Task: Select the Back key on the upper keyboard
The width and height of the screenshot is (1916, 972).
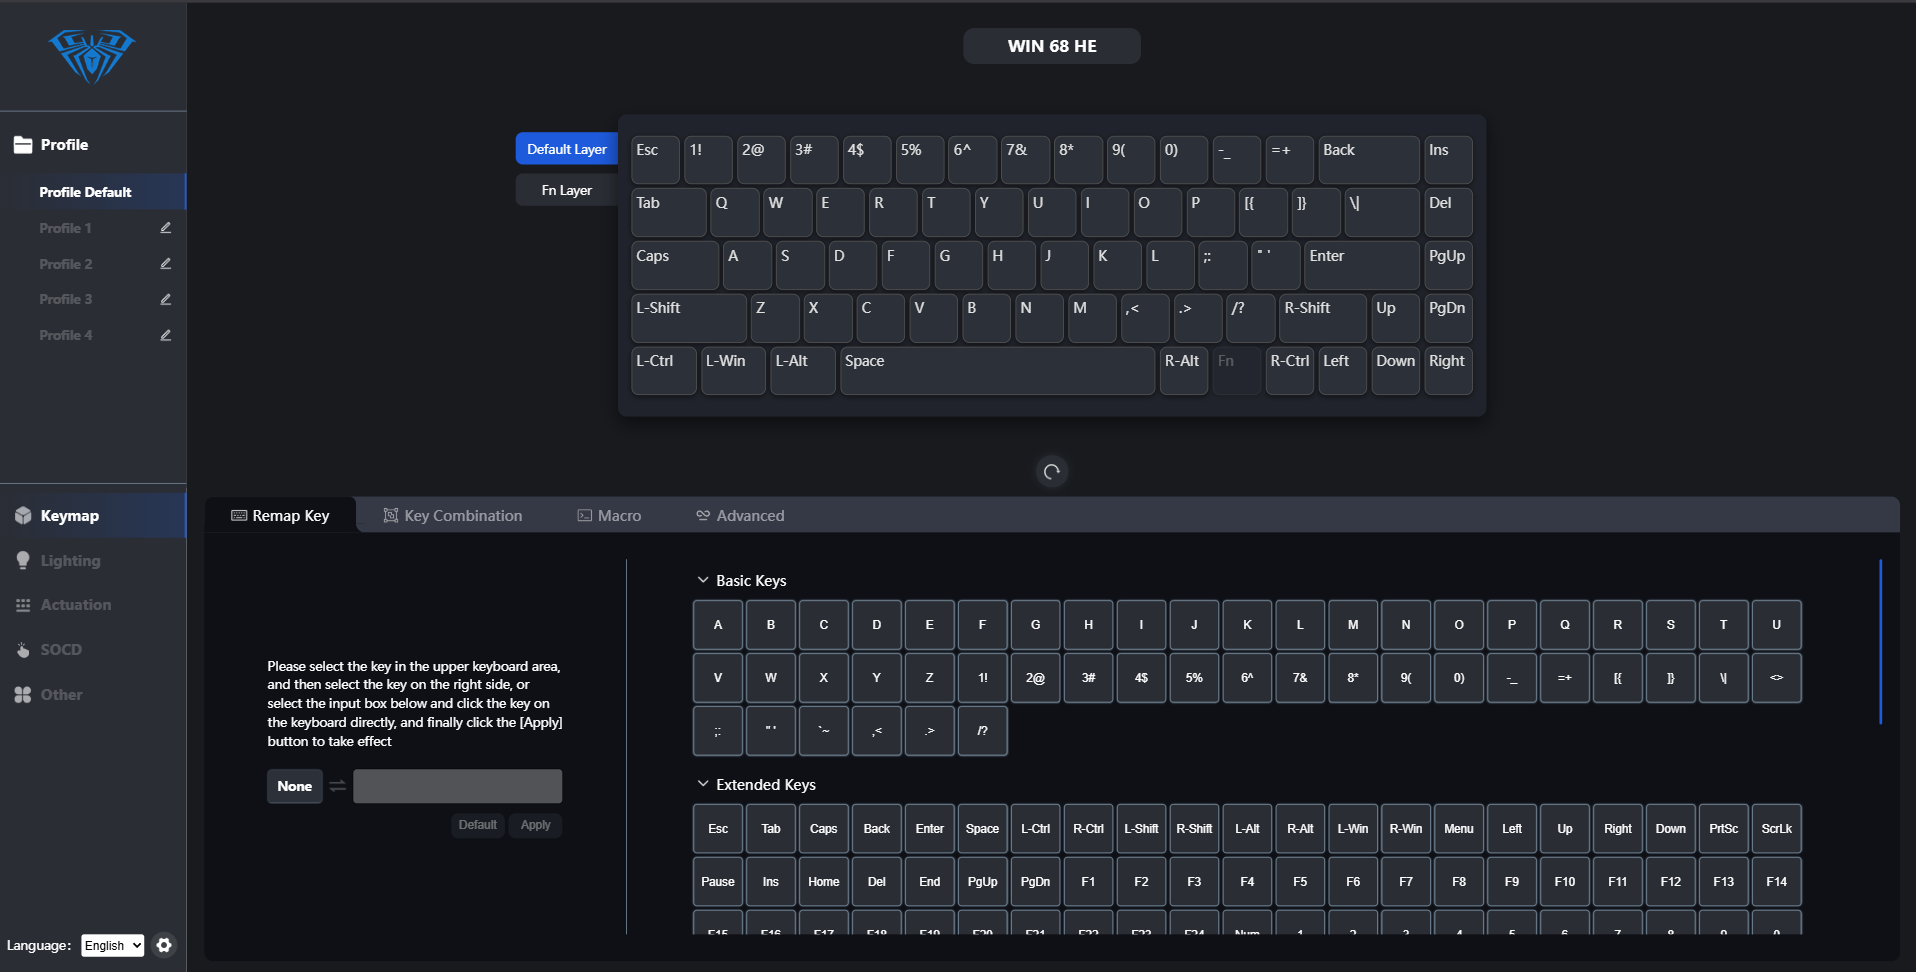Action: 1369,160
